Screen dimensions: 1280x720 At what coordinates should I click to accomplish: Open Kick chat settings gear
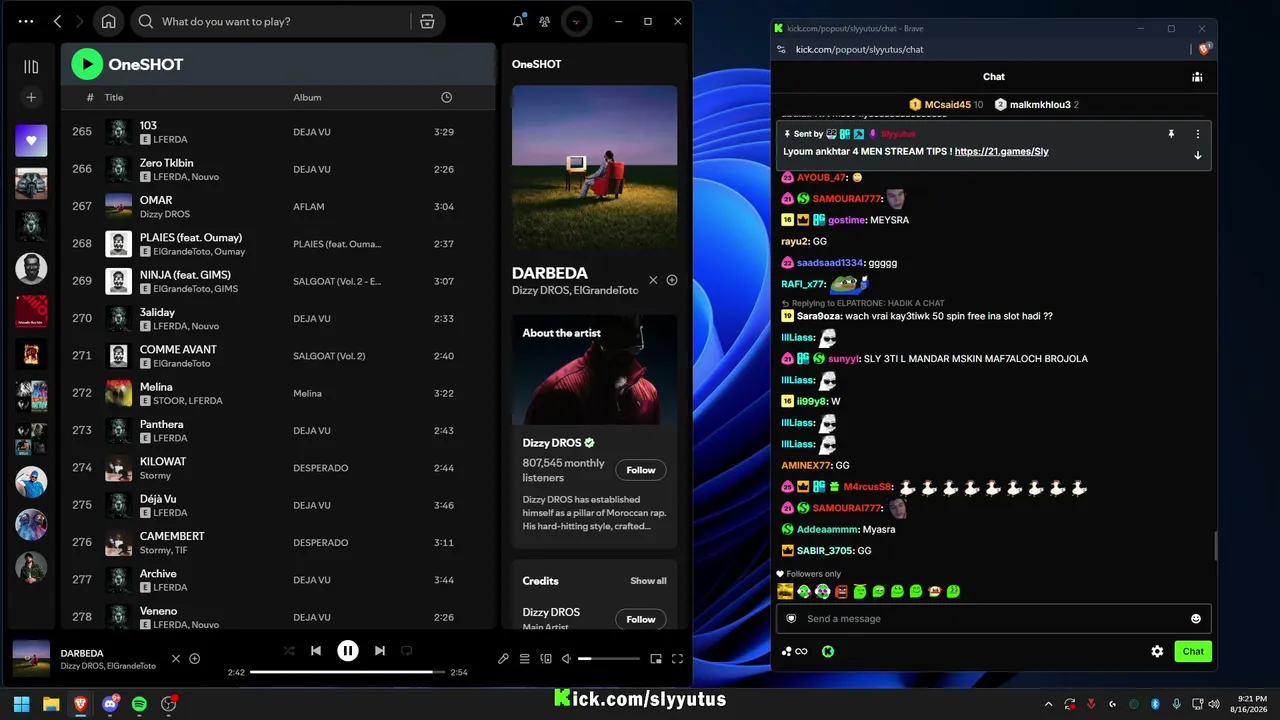(x=1157, y=651)
